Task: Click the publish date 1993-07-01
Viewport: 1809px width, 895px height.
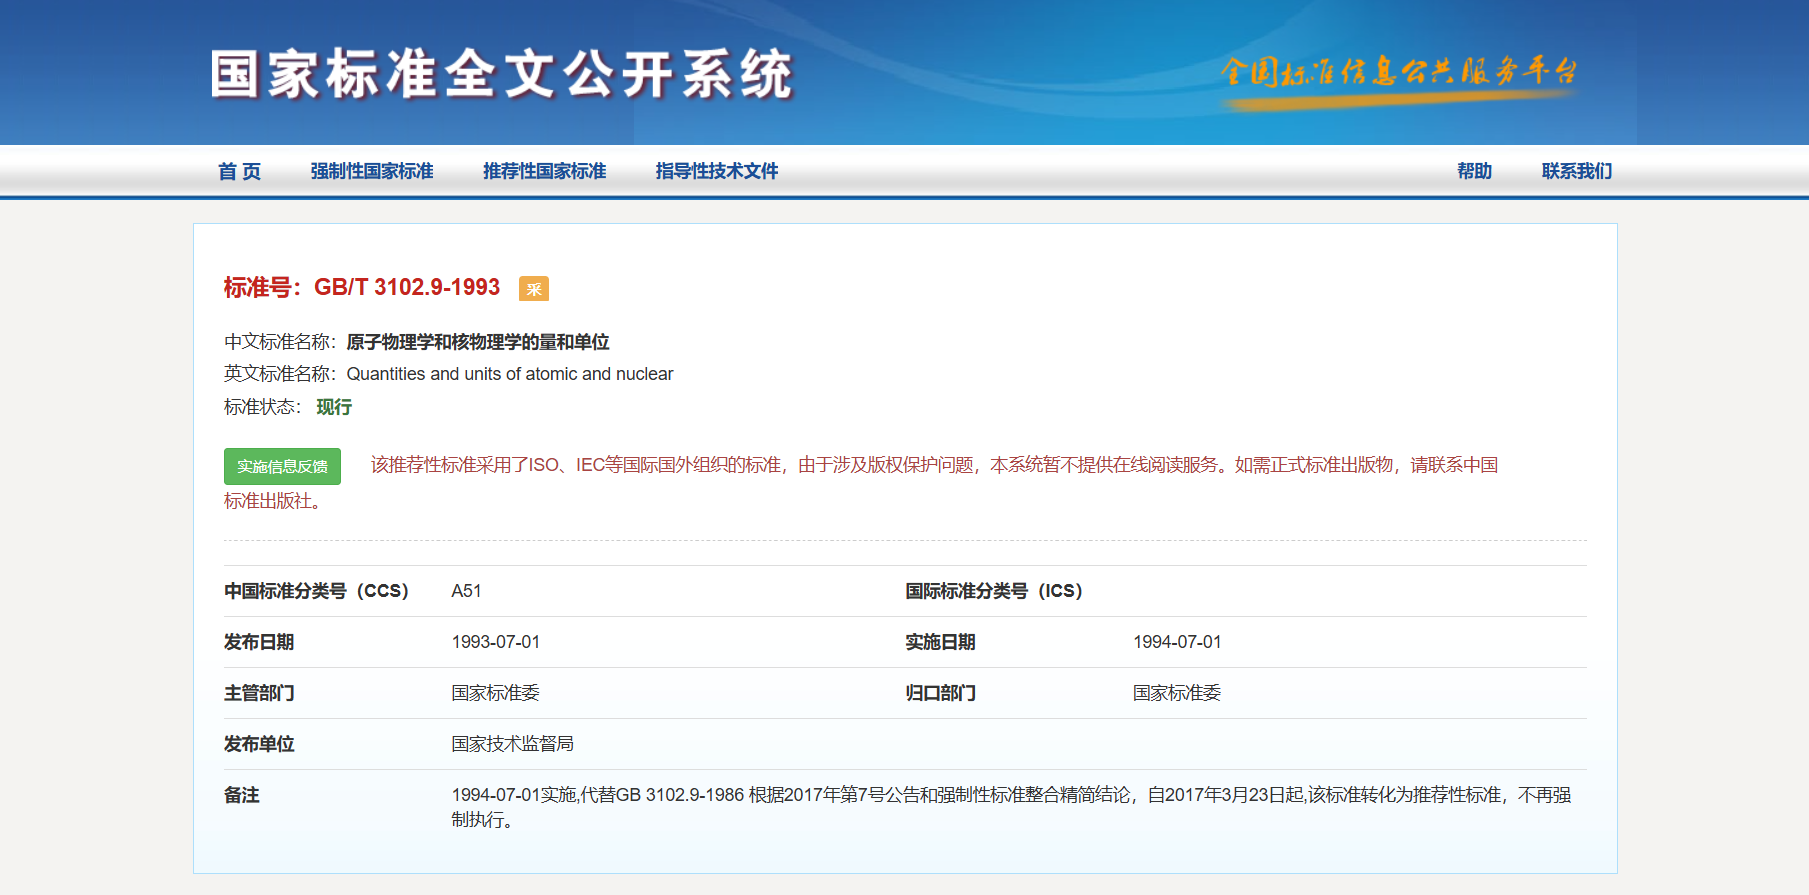Action: [495, 642]
